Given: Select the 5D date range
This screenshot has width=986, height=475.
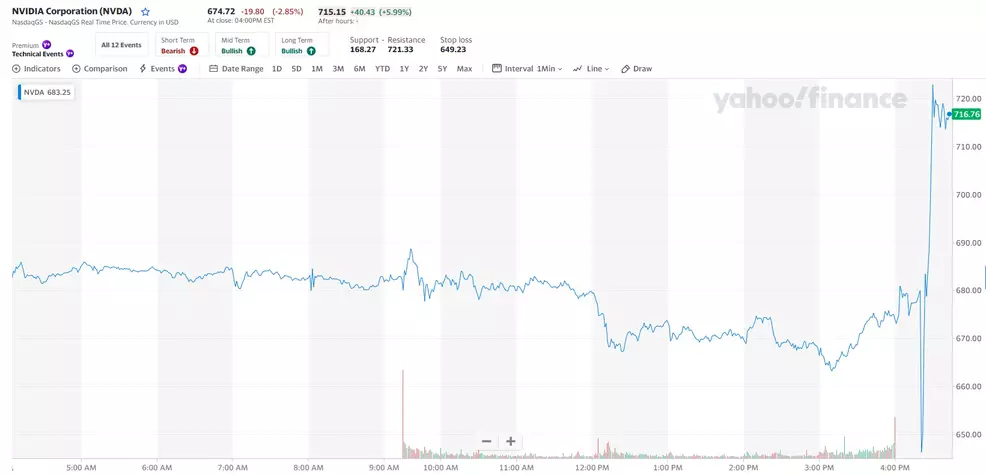Looking at the screenshot, I should [296, 69].
